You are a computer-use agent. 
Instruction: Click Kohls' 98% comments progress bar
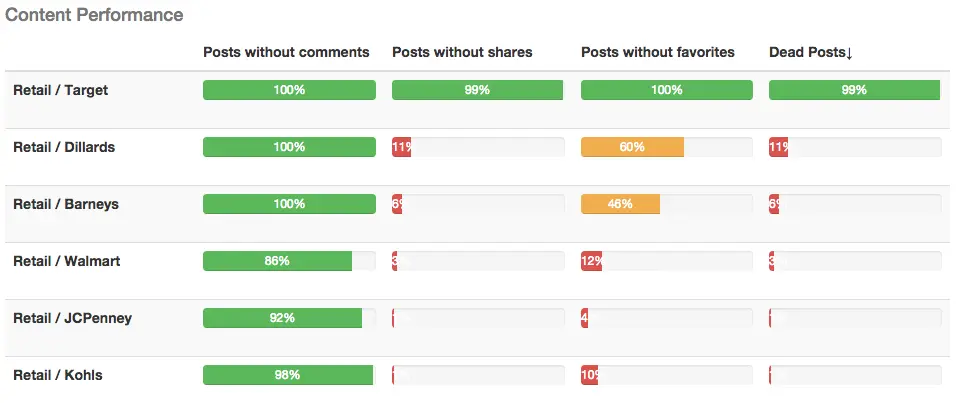287,375
